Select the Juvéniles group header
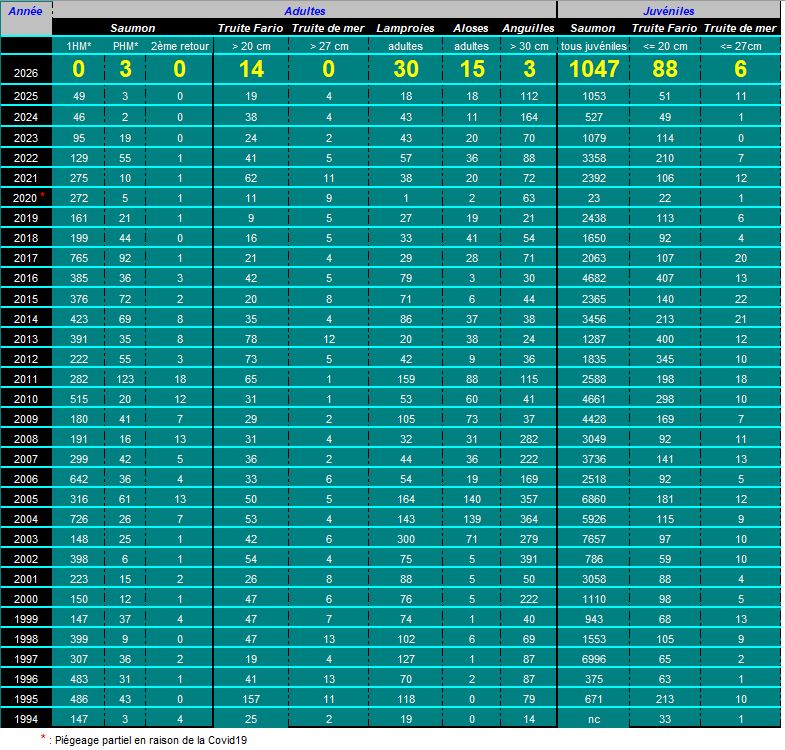The image size is (785, 750). 669,11
